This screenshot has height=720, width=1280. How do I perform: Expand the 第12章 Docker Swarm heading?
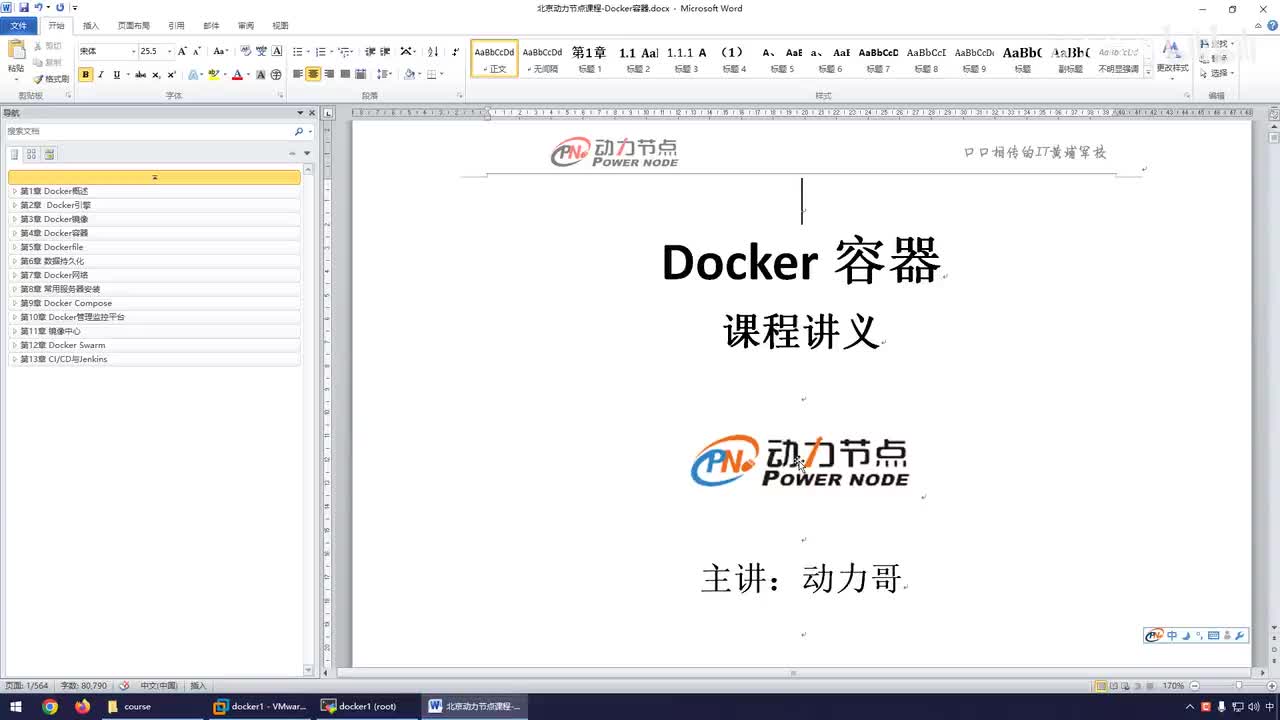click(14, 345)
